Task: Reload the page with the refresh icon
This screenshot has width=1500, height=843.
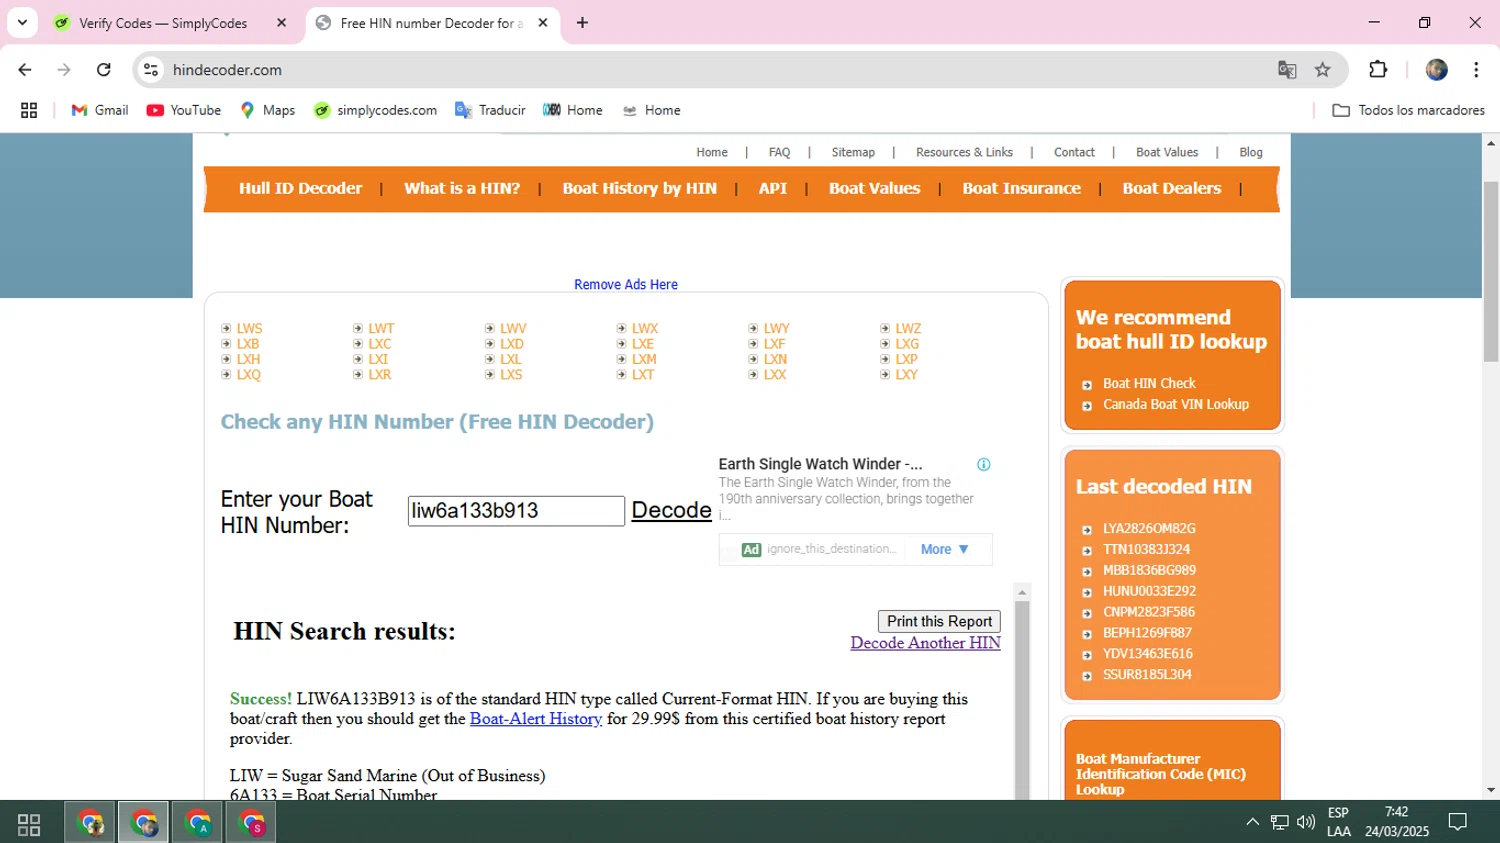Action: click(104, 70)
